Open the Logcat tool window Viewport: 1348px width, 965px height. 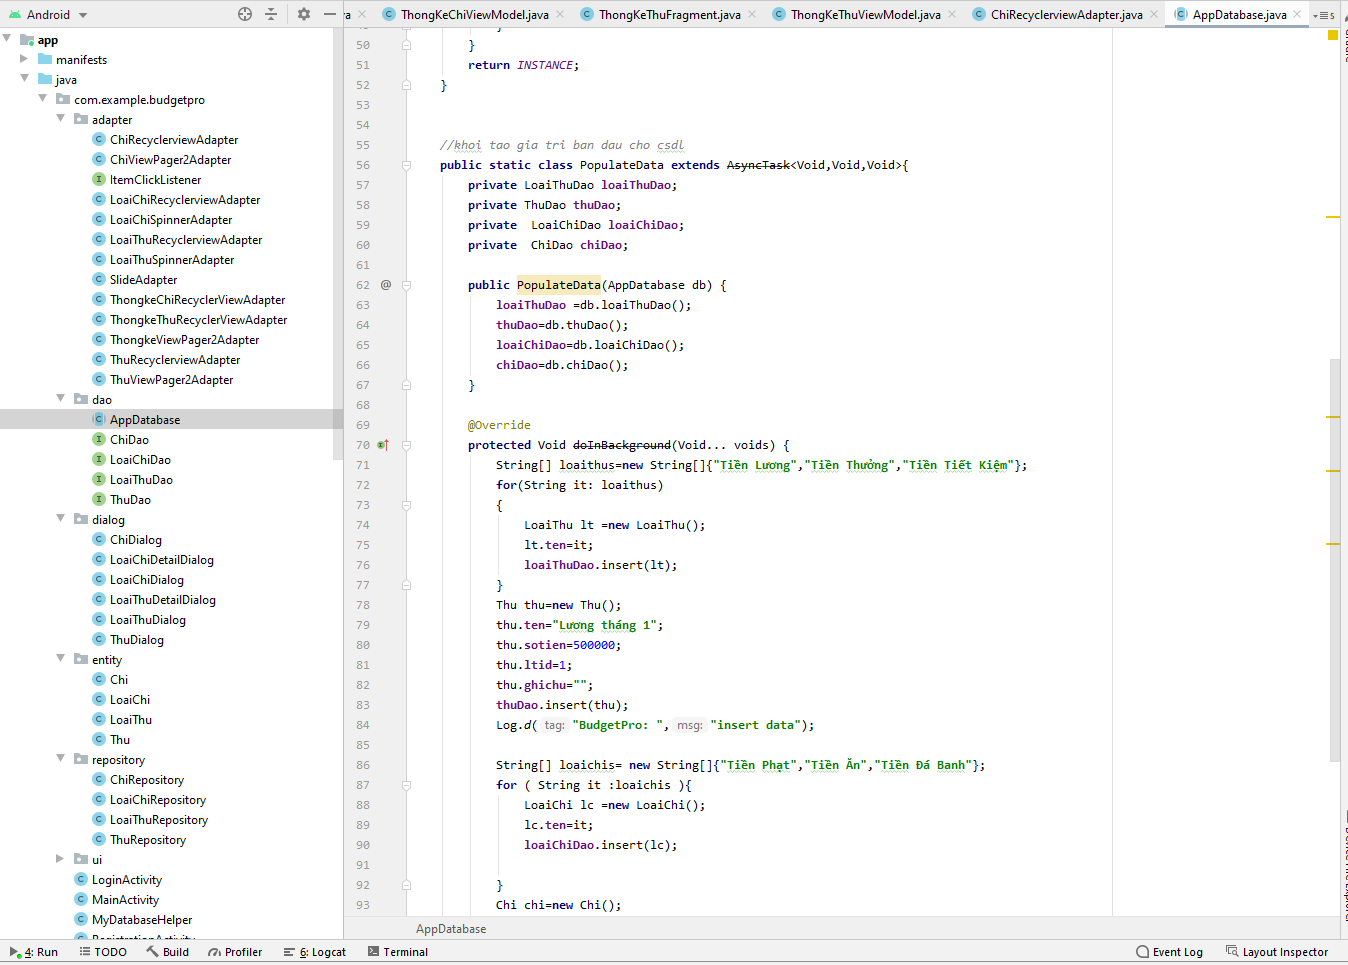point(315,952)
